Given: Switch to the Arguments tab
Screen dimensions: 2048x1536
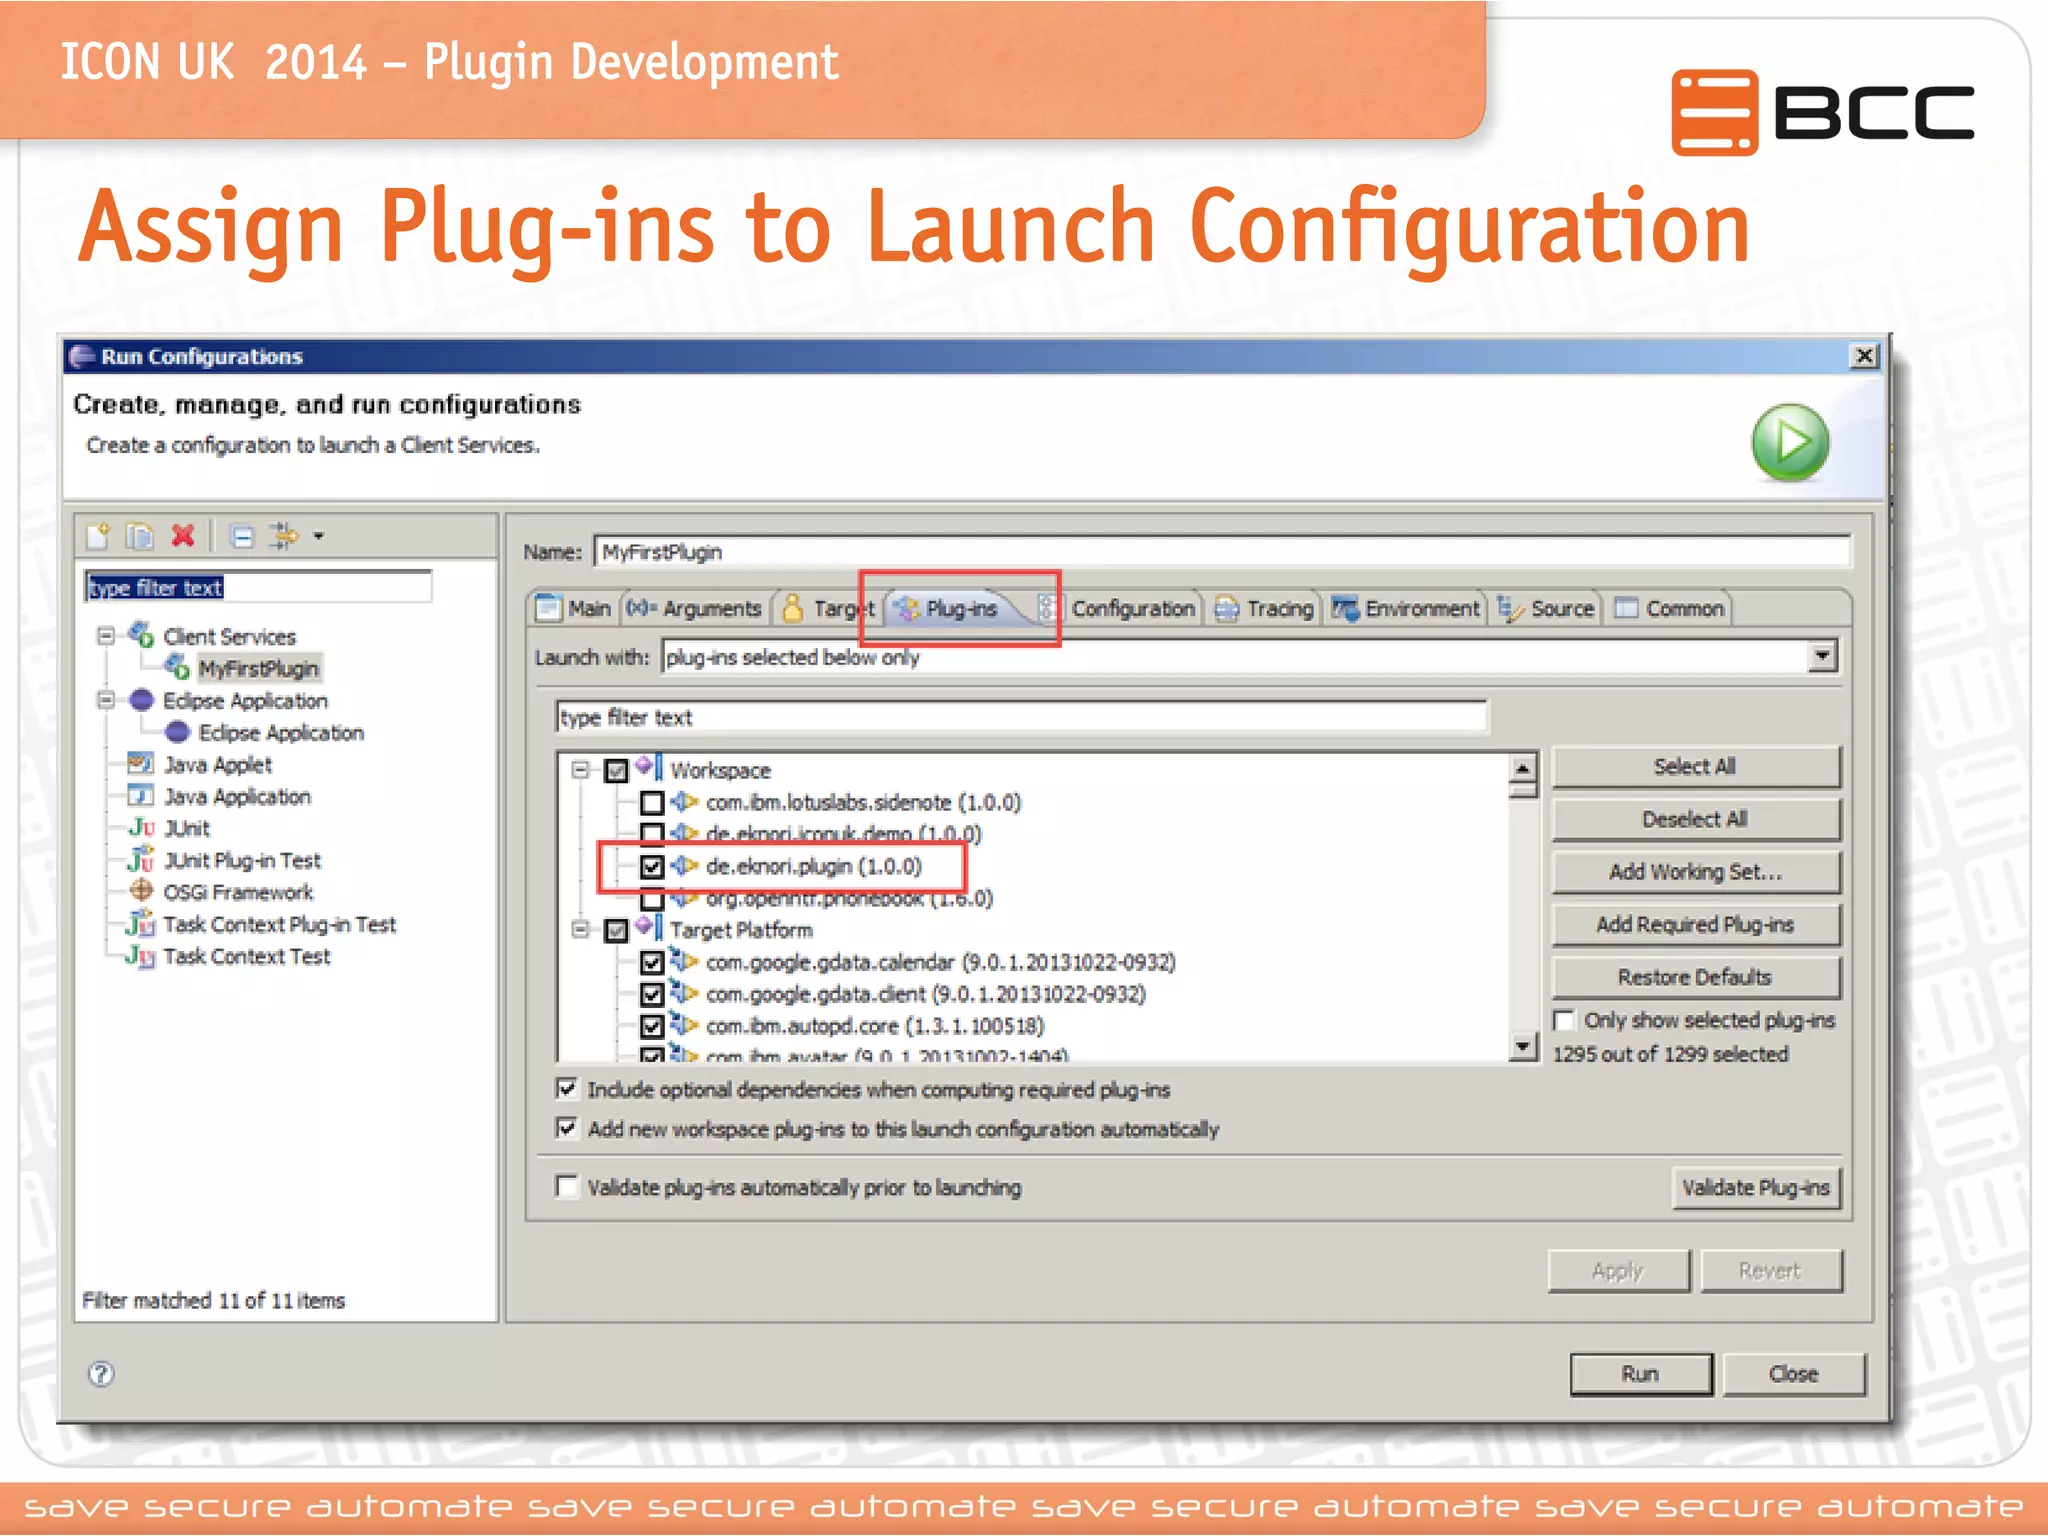Looking at the screenshot, I should coord(695,608).
